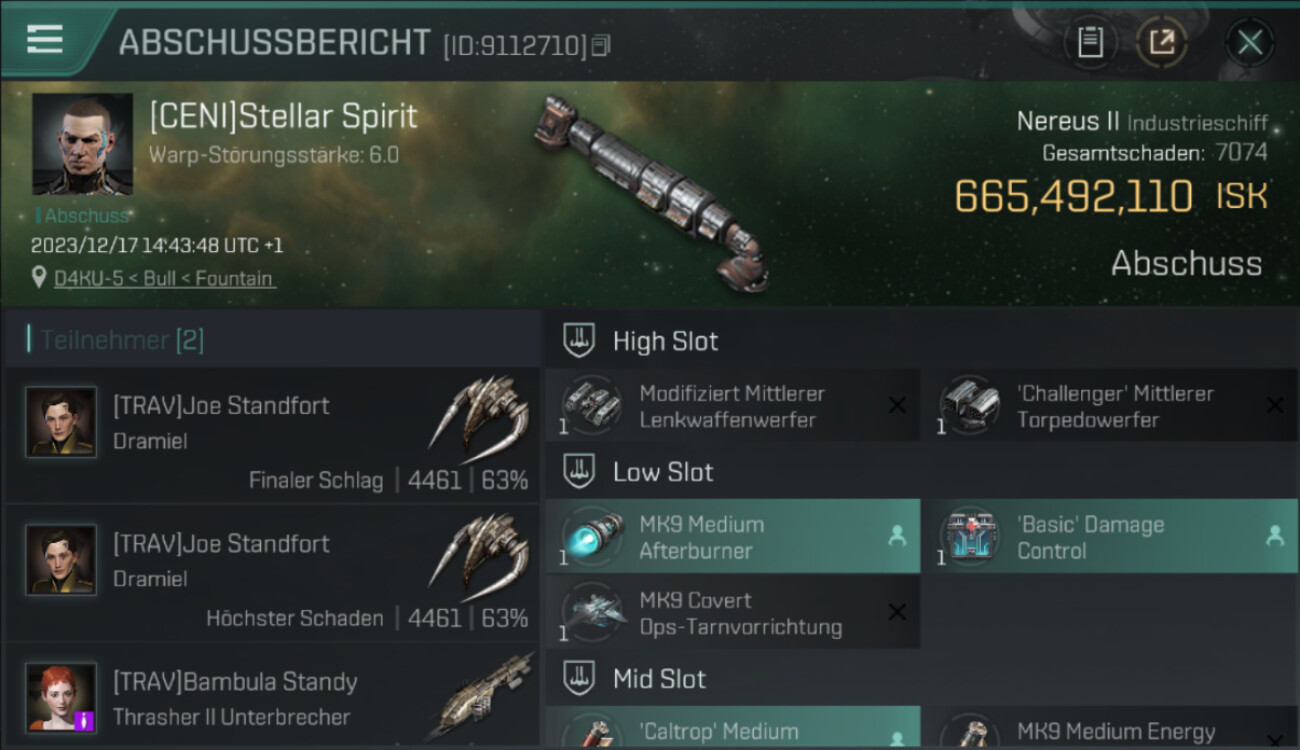This screenshot has width=1300, height=750.
Task: Close the Abschussbericht window
Action: pyautogui.click(x=1249, y=42)
